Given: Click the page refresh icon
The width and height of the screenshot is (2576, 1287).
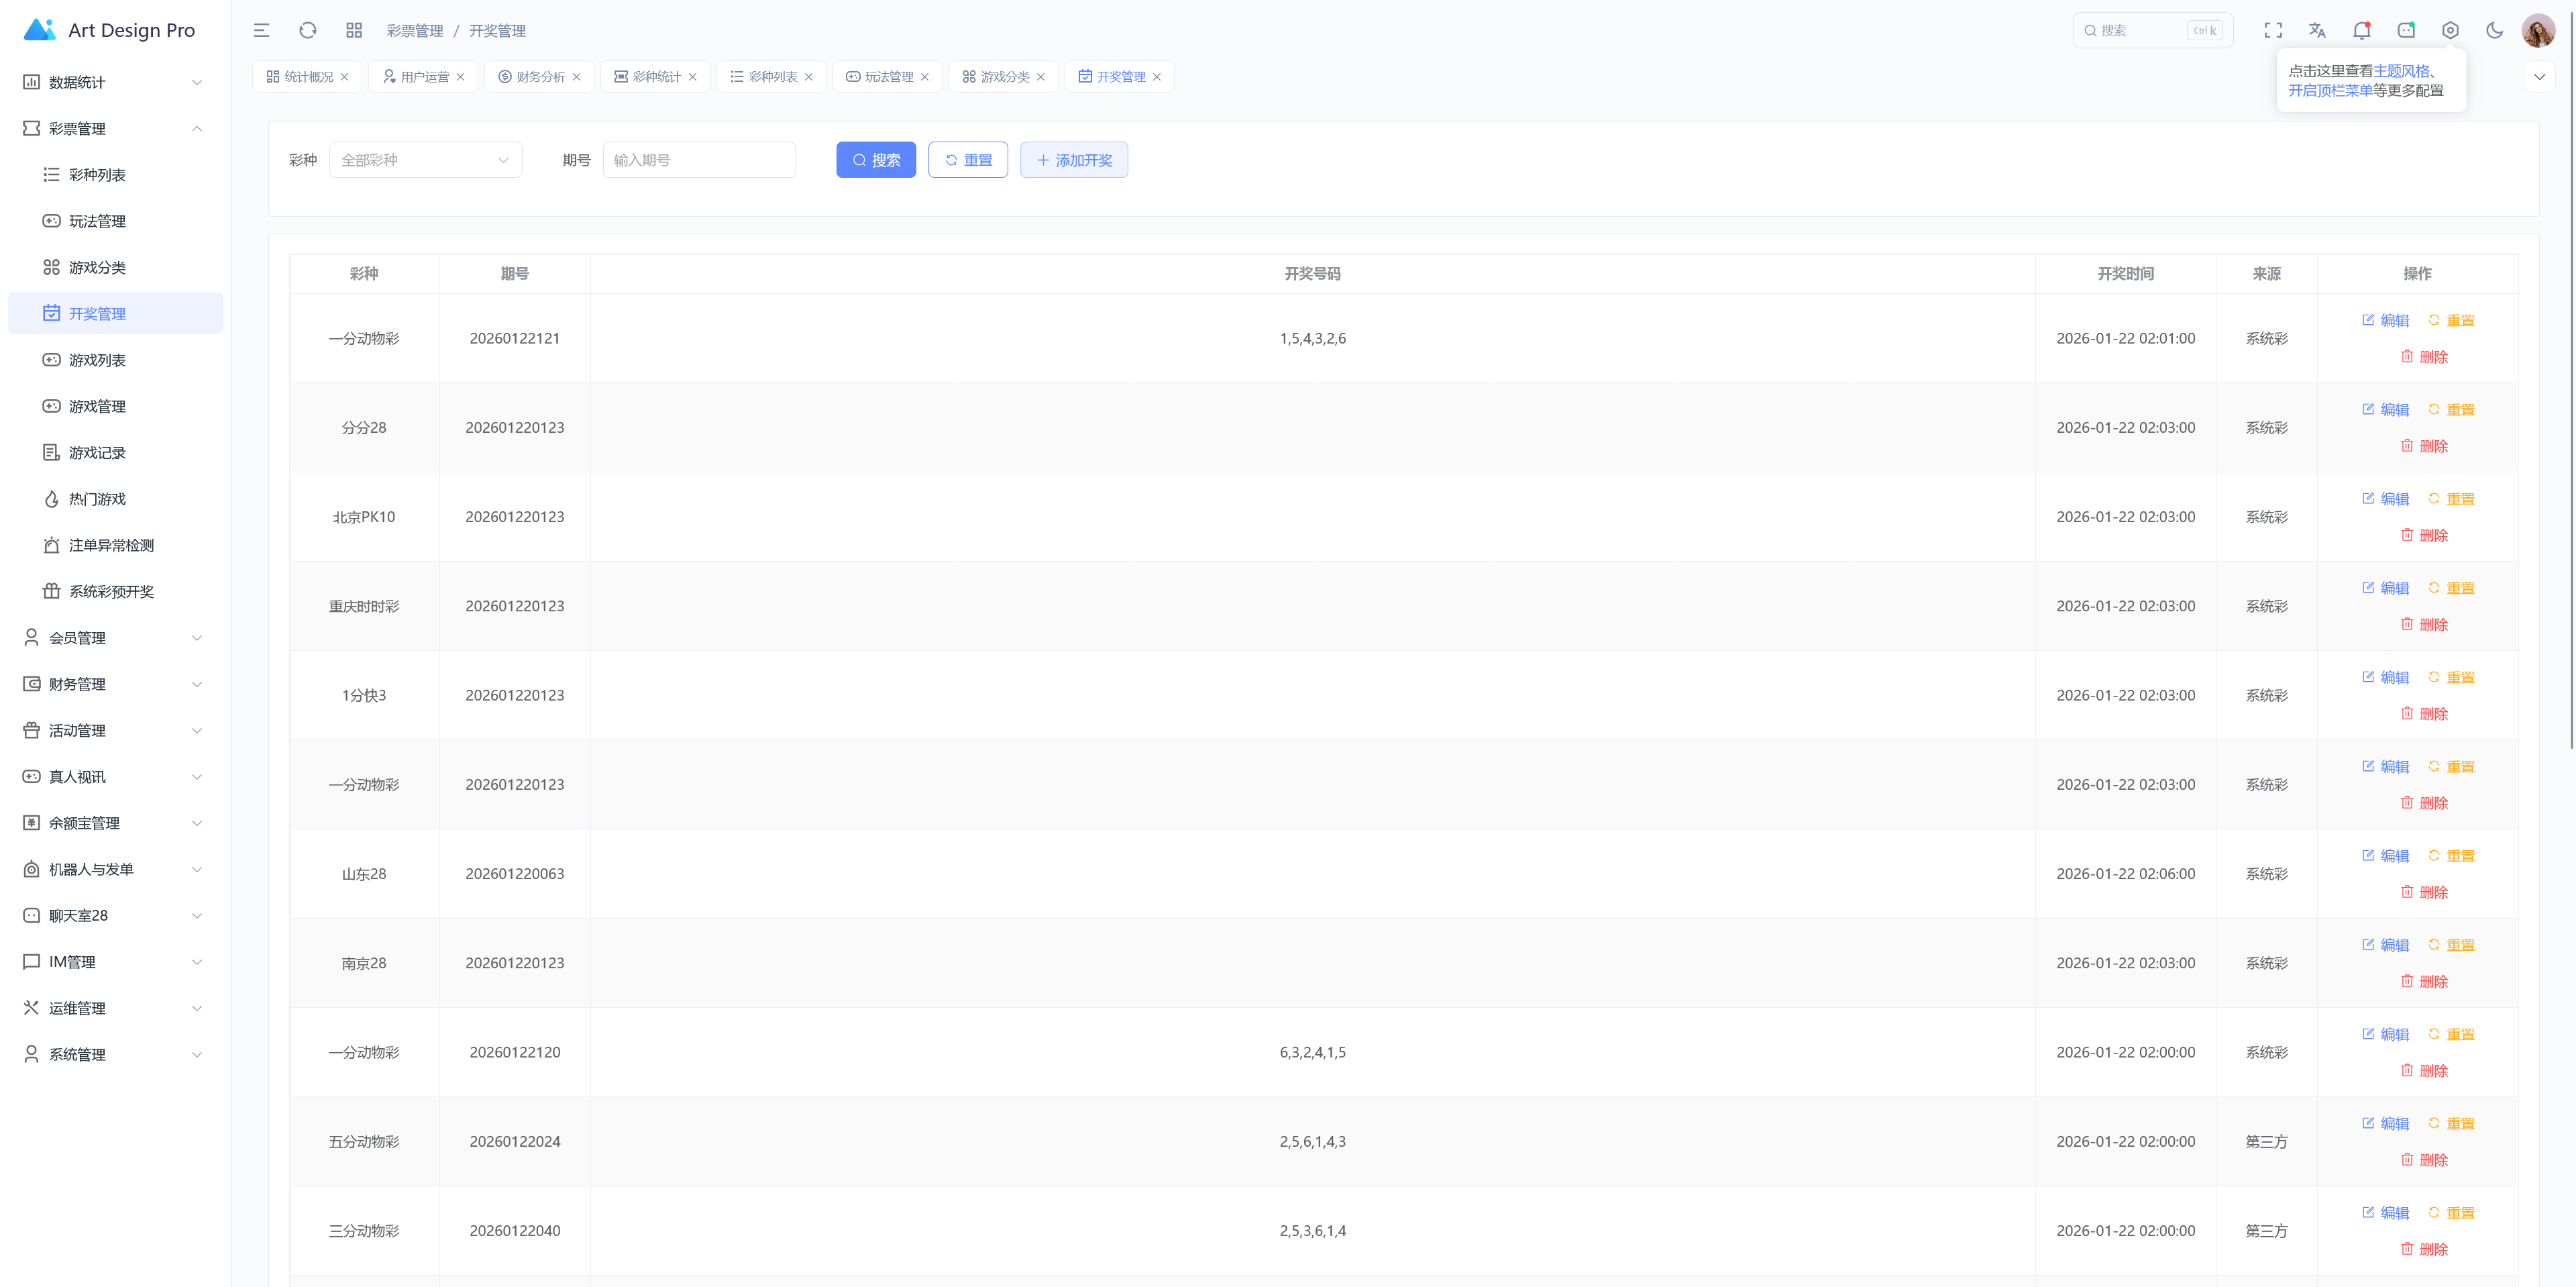Looking at the screenshot, I should 308,30.
